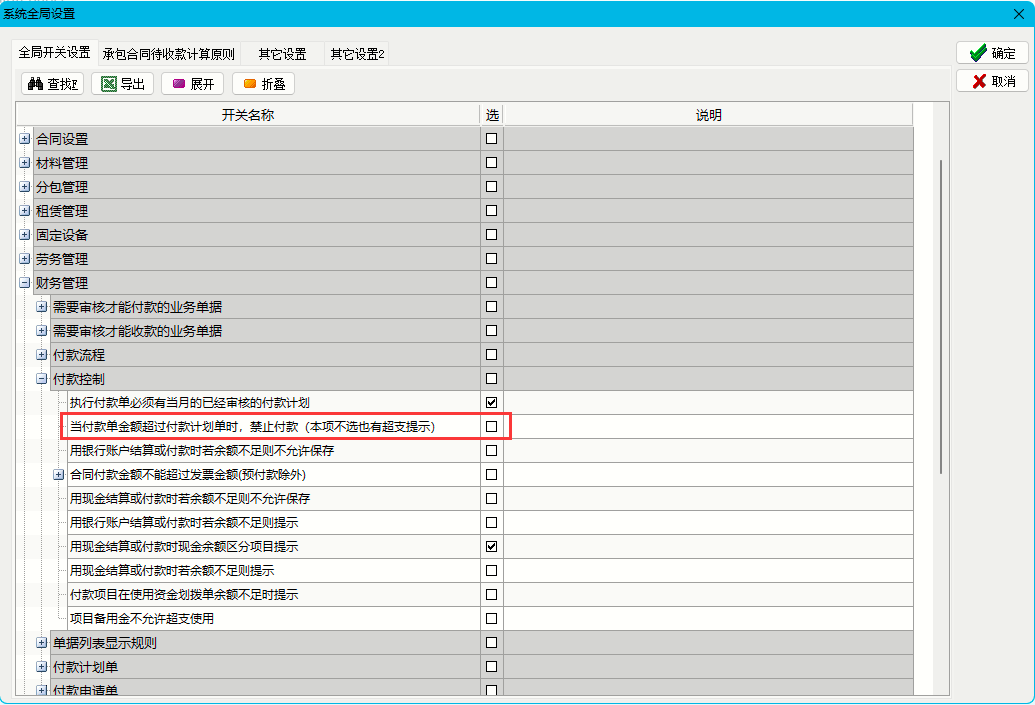Open the 其它设置2 tab
1035x705 pixels.
tap(357, 54)
